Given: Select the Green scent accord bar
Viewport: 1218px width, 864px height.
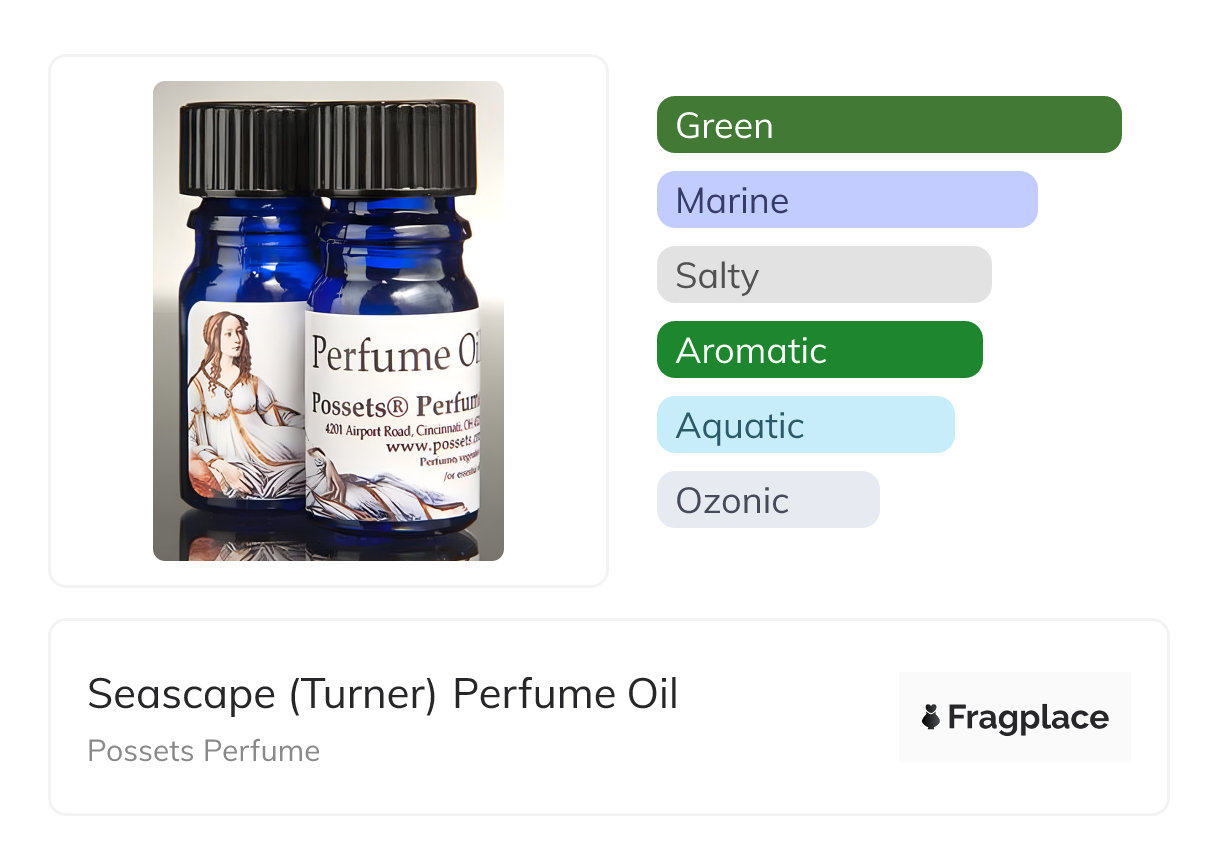Looking at the screenshot, I should tap(889, 125).
